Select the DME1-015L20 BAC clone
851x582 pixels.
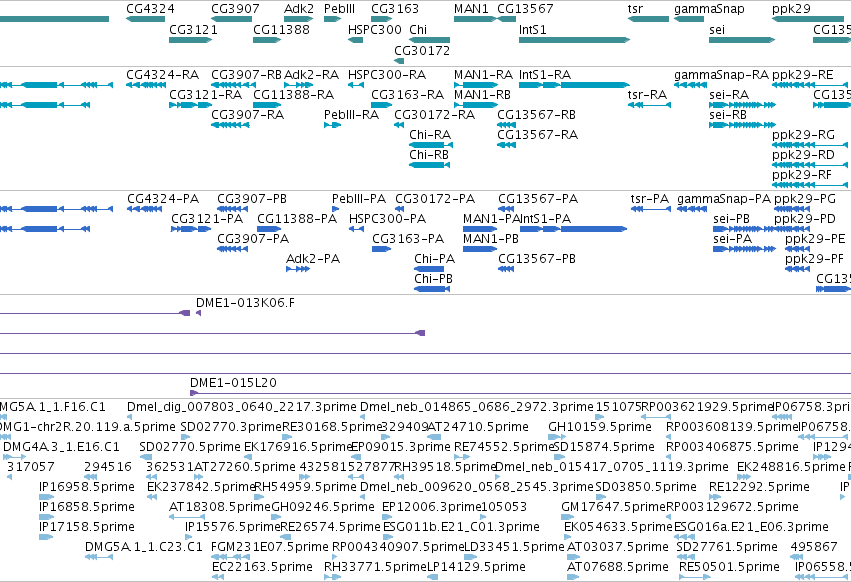(x=520, y=393)
